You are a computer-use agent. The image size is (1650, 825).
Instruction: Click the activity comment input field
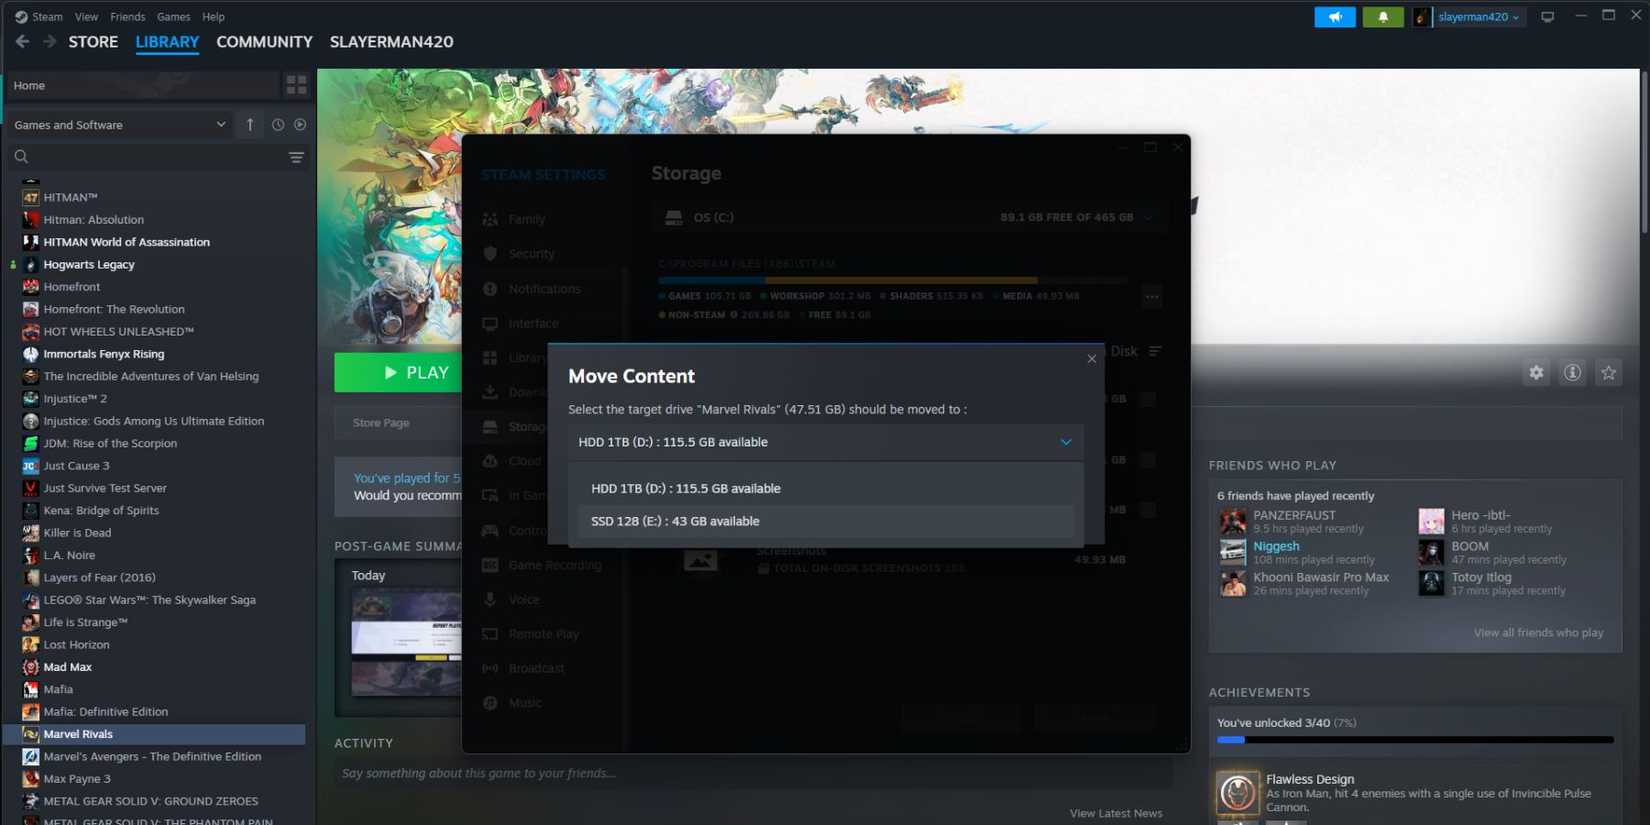click(753, 773)
